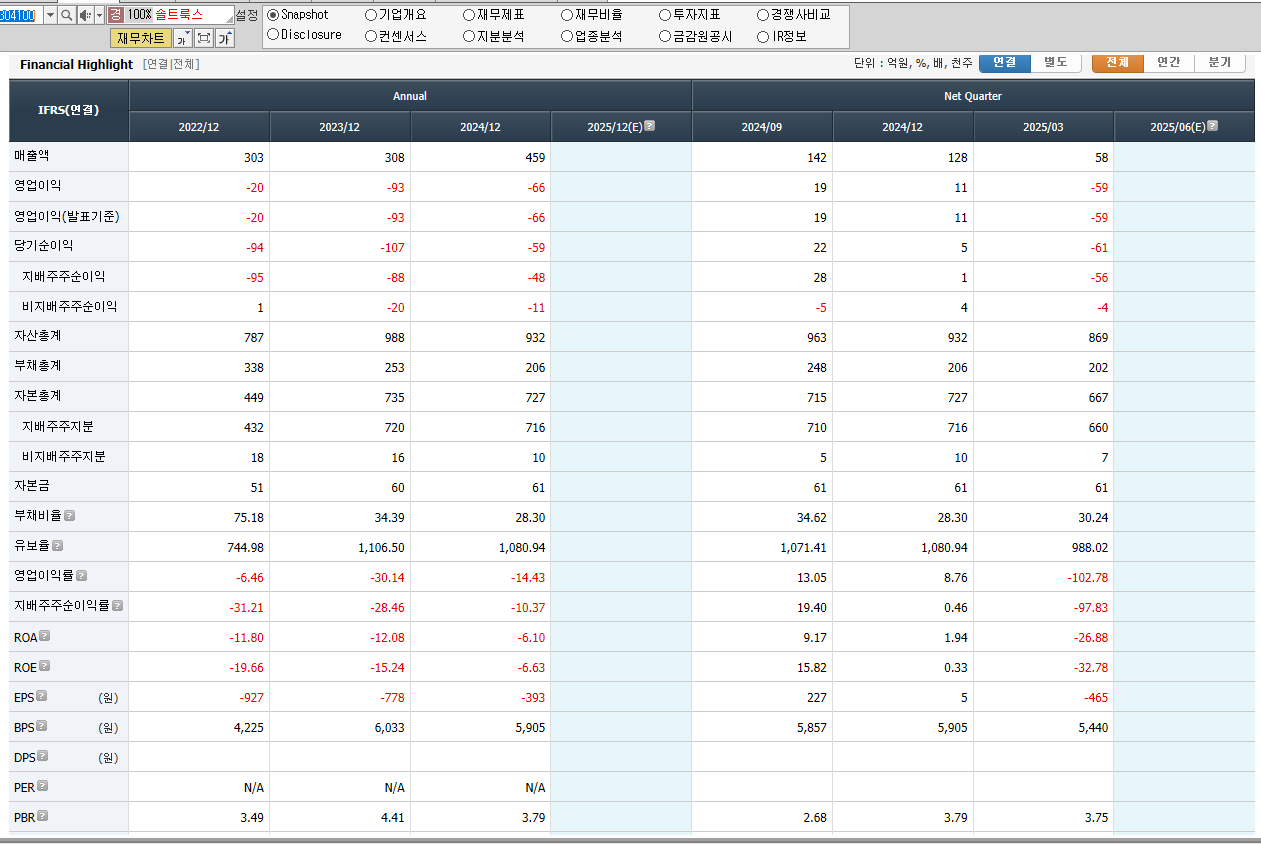This screenshot has height=845, width=1261.
Task: Click the Annual group header
Action: point(410,96)
